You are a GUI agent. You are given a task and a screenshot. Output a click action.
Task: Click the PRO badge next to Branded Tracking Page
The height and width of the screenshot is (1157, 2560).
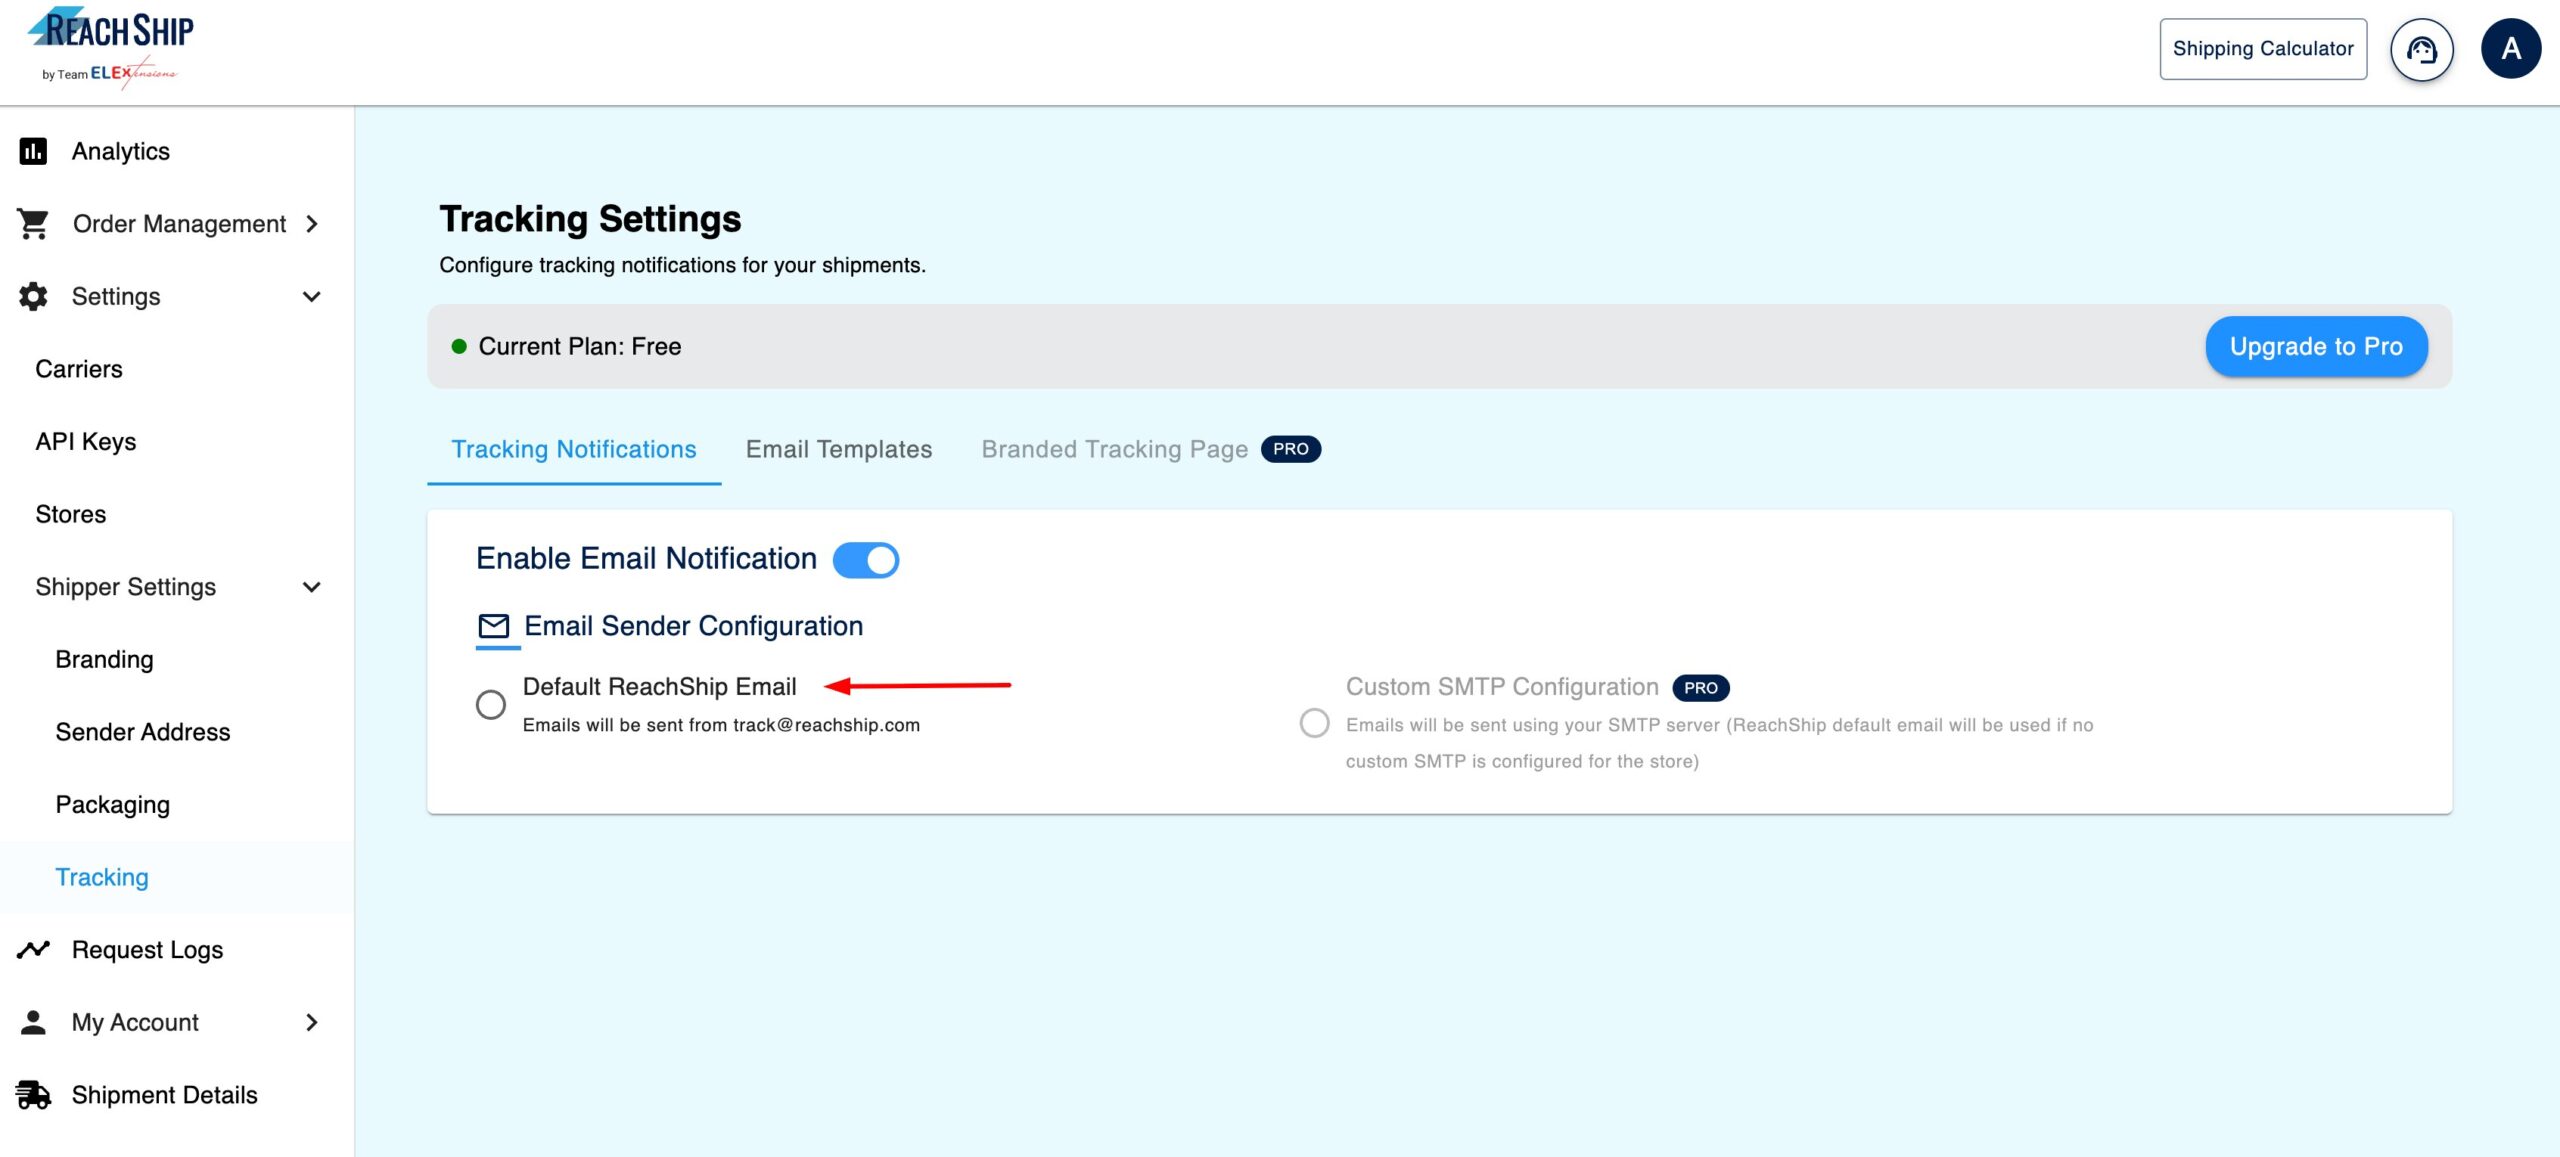1290,449
